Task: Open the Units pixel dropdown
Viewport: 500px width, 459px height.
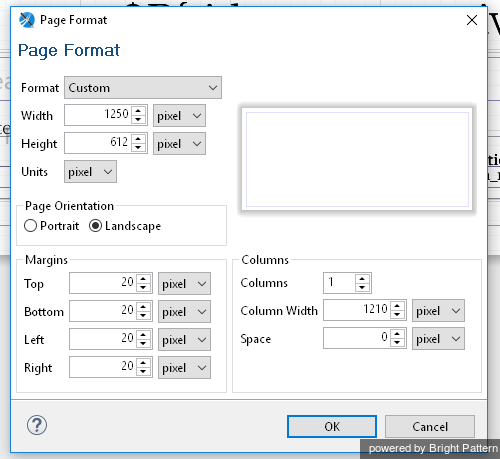Action: coord(90,172)
